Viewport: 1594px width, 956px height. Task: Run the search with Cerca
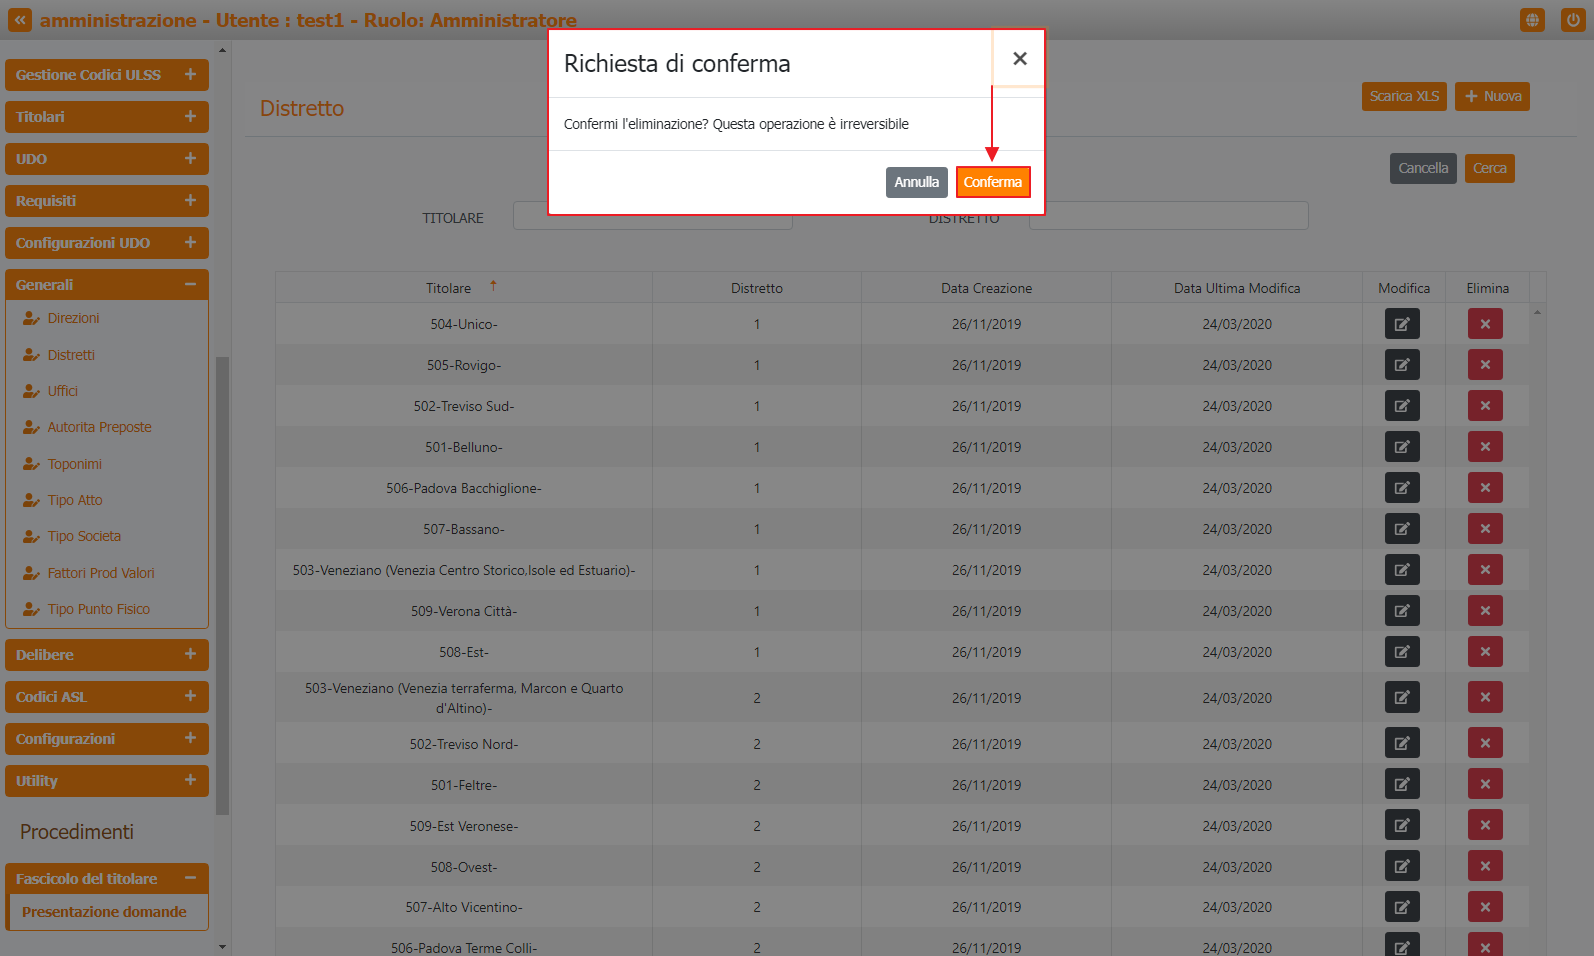1489,168
